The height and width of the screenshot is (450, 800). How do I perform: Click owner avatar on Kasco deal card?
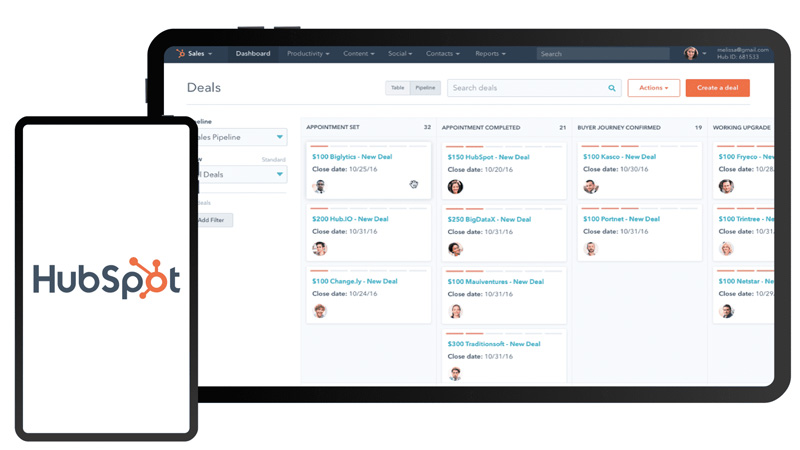[591, 187]
